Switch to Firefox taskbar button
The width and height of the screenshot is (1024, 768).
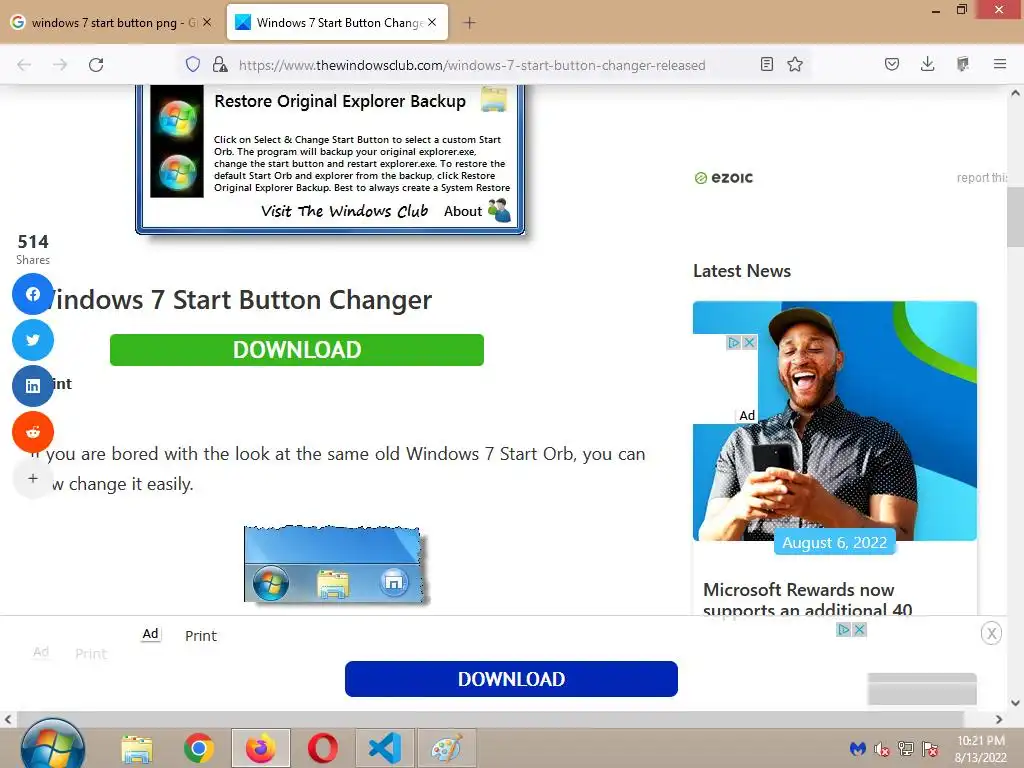pyautogui.click(x=261, y=748)
